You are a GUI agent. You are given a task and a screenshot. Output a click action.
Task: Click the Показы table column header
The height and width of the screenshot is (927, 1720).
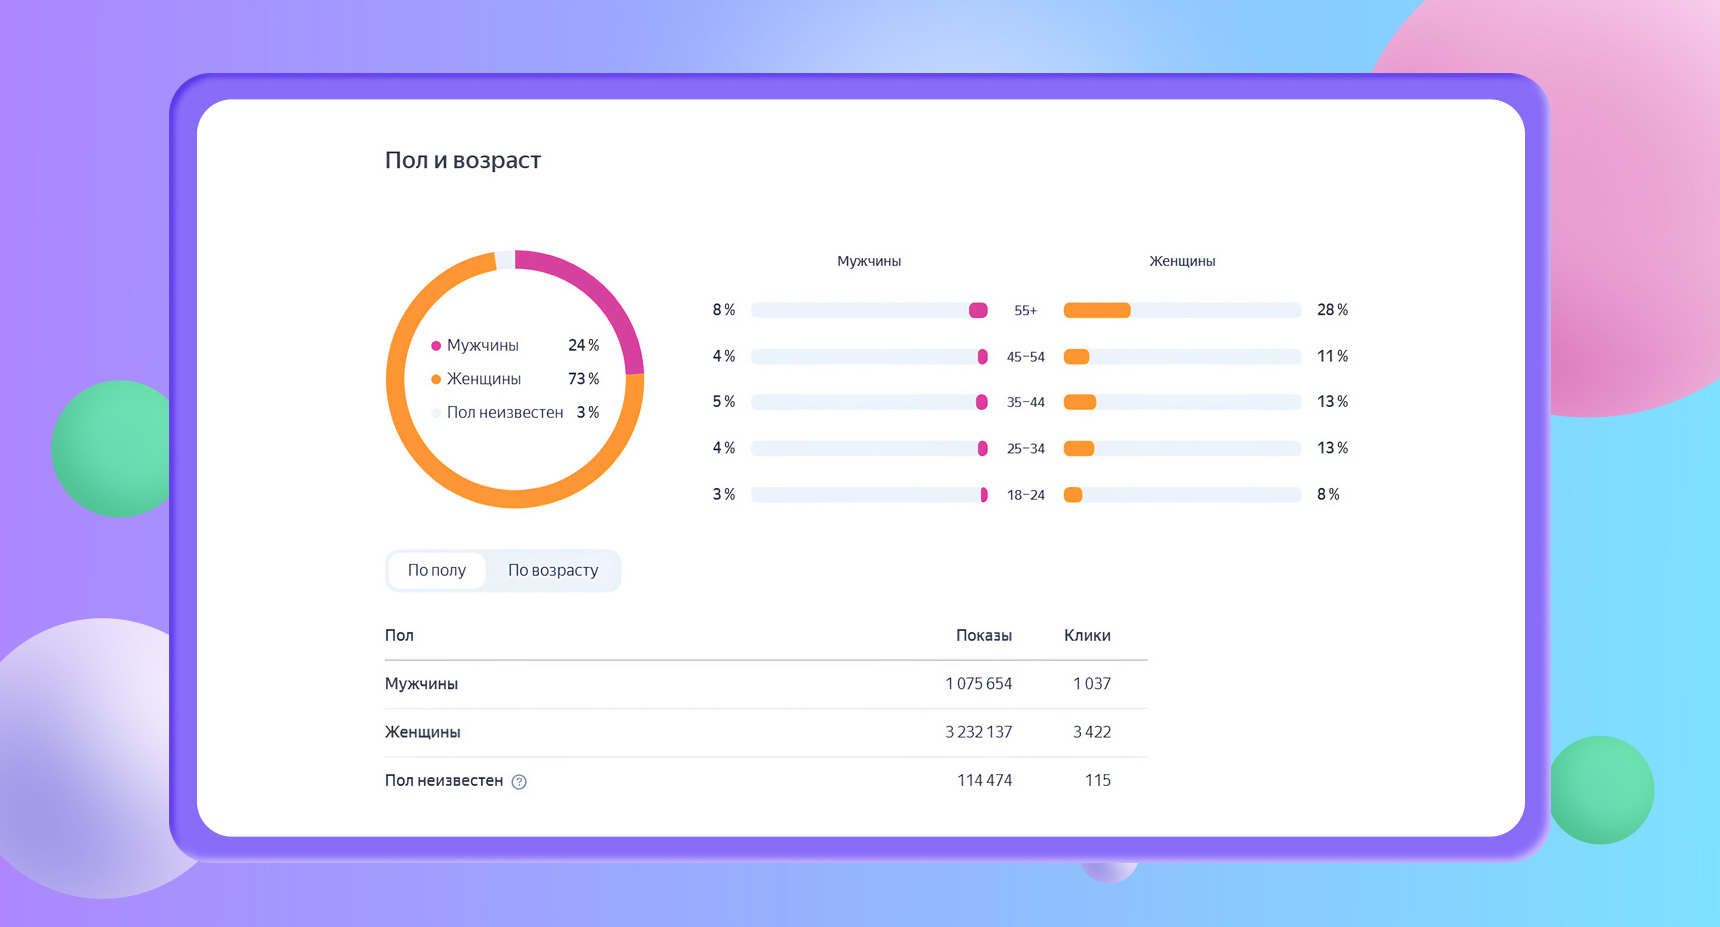coord(984,636)
